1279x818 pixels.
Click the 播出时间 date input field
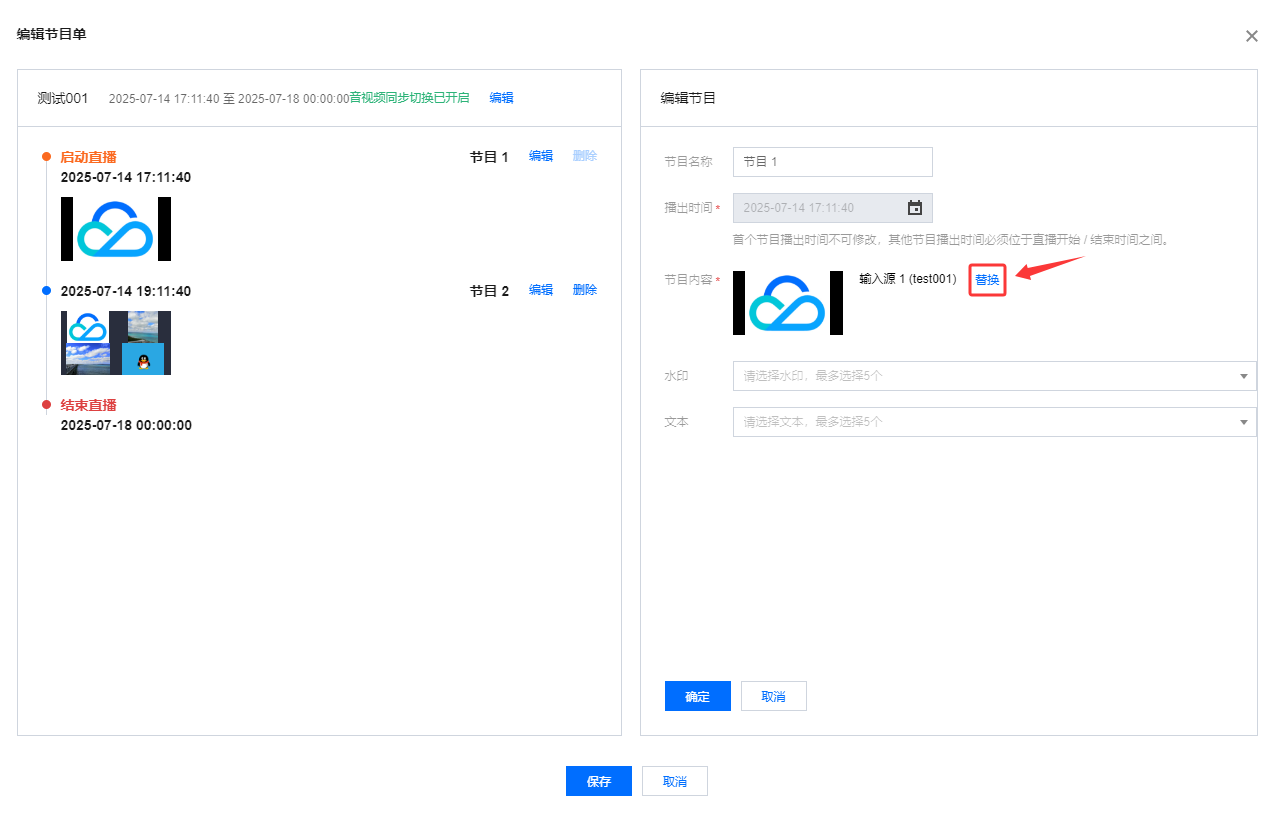833,208
